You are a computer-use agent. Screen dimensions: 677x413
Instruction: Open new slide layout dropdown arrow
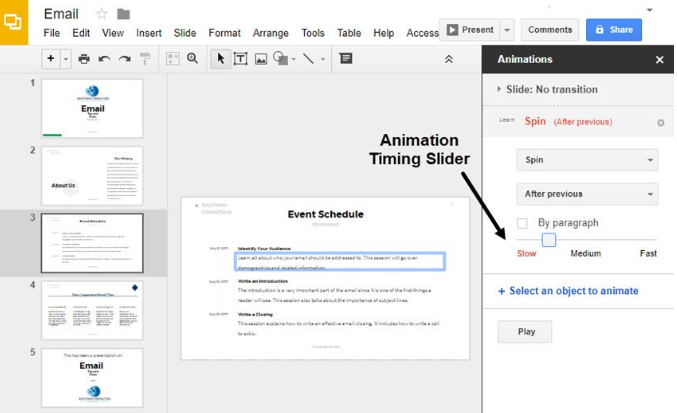[x=66, y=59]
